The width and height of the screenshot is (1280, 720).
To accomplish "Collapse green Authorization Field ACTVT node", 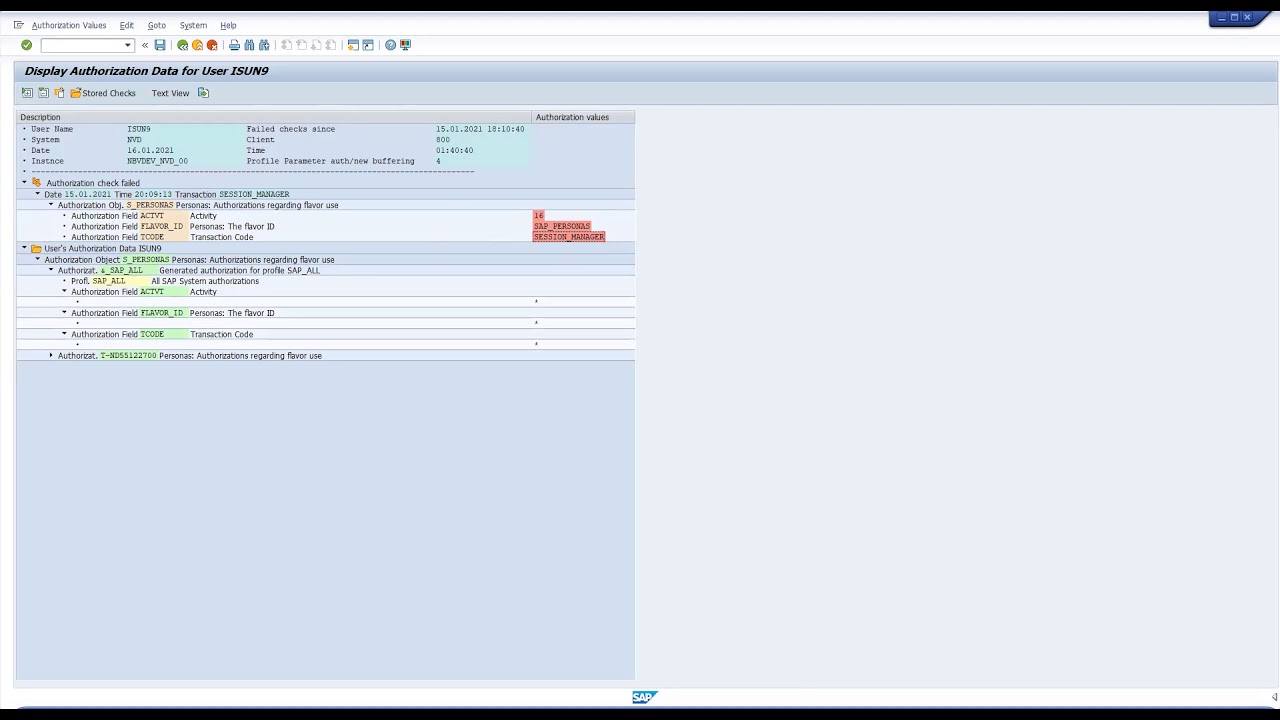I will point(64,291).
